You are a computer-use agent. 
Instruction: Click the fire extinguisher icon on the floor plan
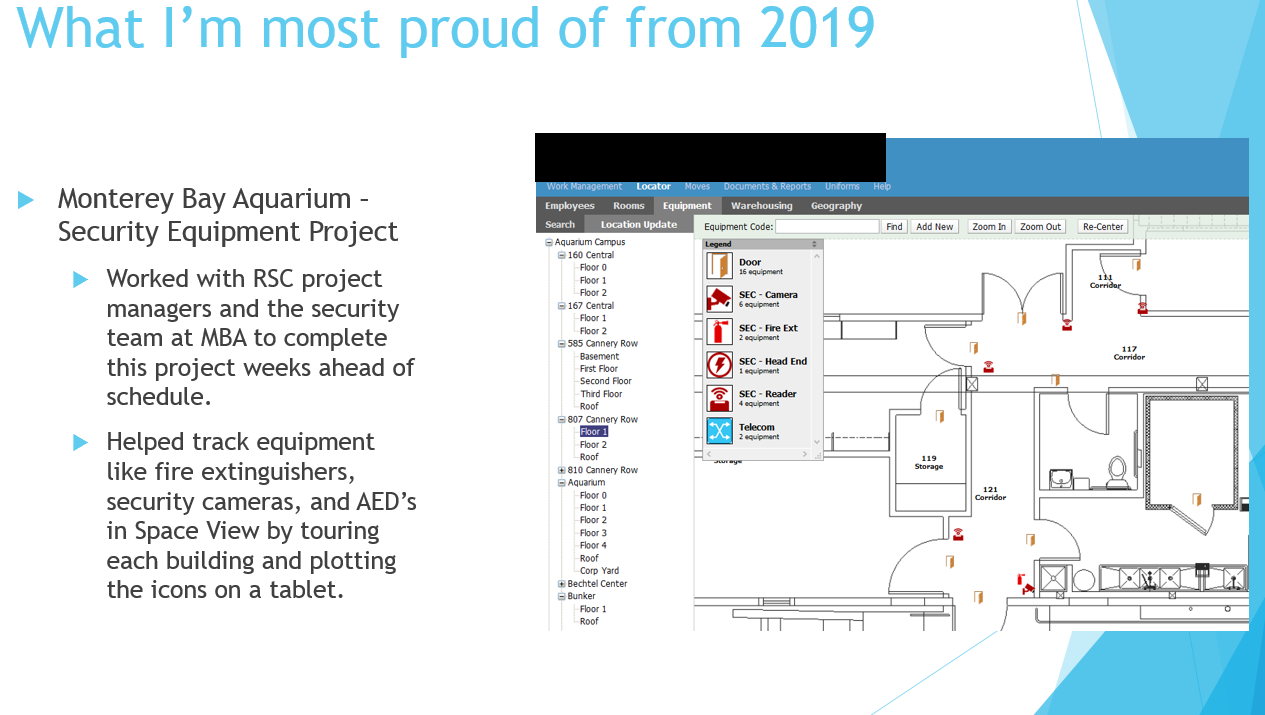coord(1019,579)
